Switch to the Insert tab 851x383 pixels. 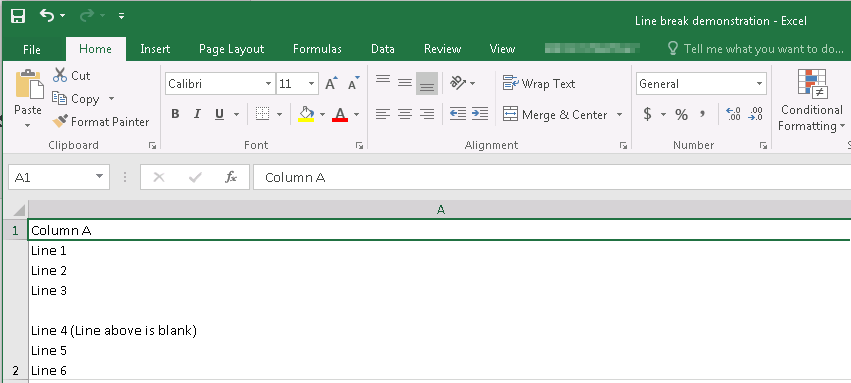point(155,49)
